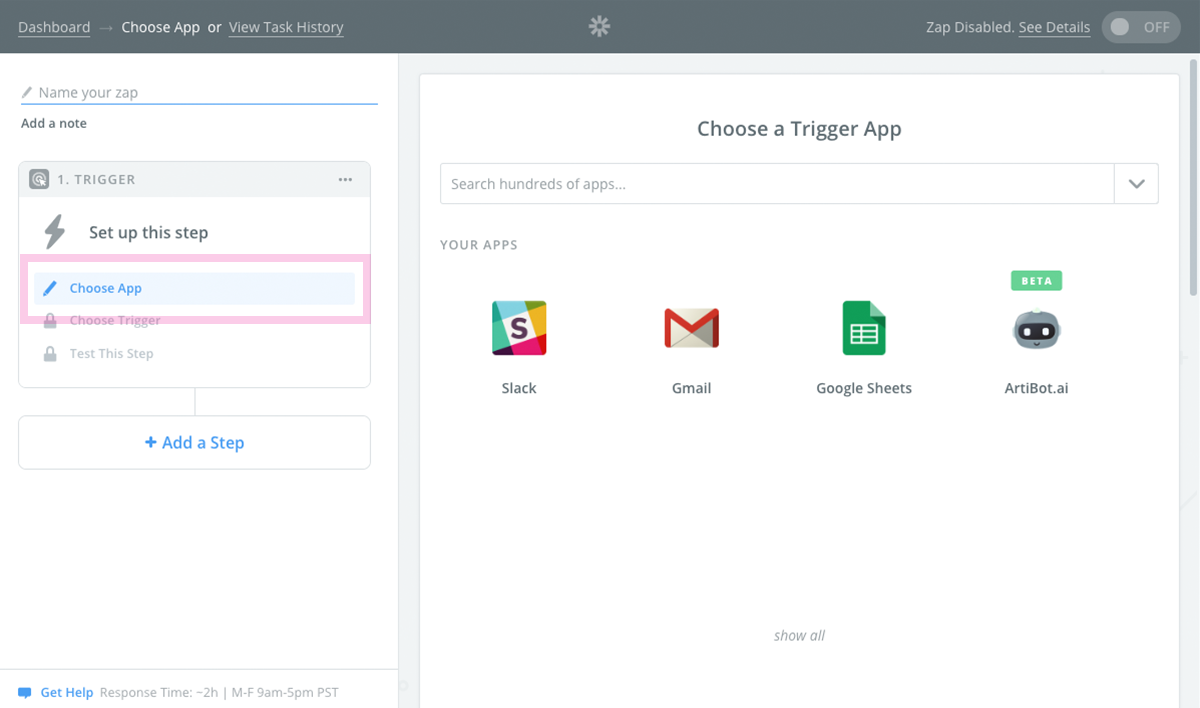
Task: Click Choose App breadcrumb text in header
Action: (161, 27)
